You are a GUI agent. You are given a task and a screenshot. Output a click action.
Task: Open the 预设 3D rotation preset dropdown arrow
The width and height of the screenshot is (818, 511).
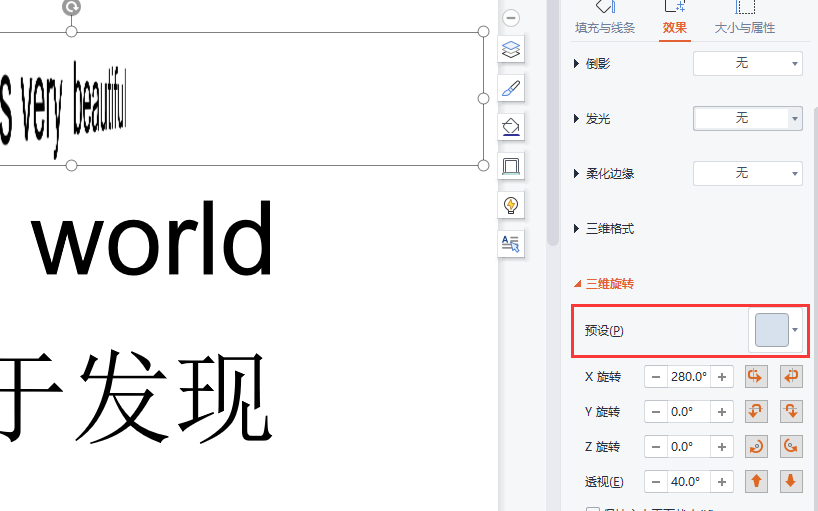click(795, 330)
